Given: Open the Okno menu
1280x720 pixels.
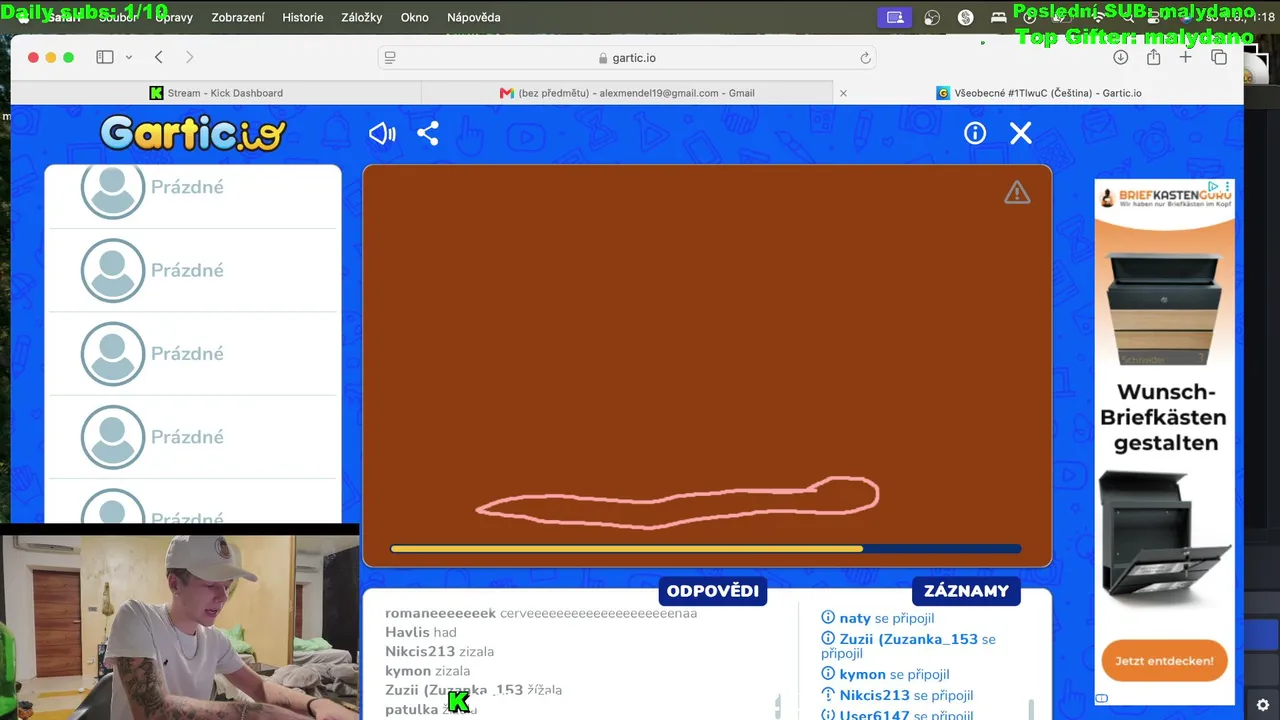Looking at the screenshot, I should click(414, 17).
